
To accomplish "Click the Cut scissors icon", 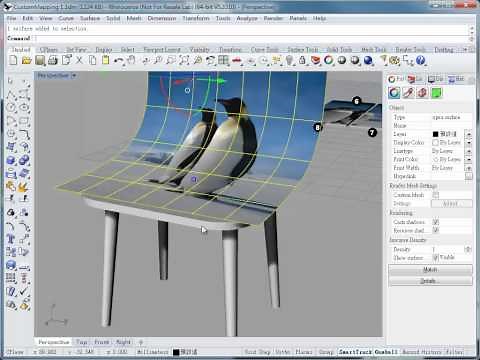I will (x=79, y=60).
